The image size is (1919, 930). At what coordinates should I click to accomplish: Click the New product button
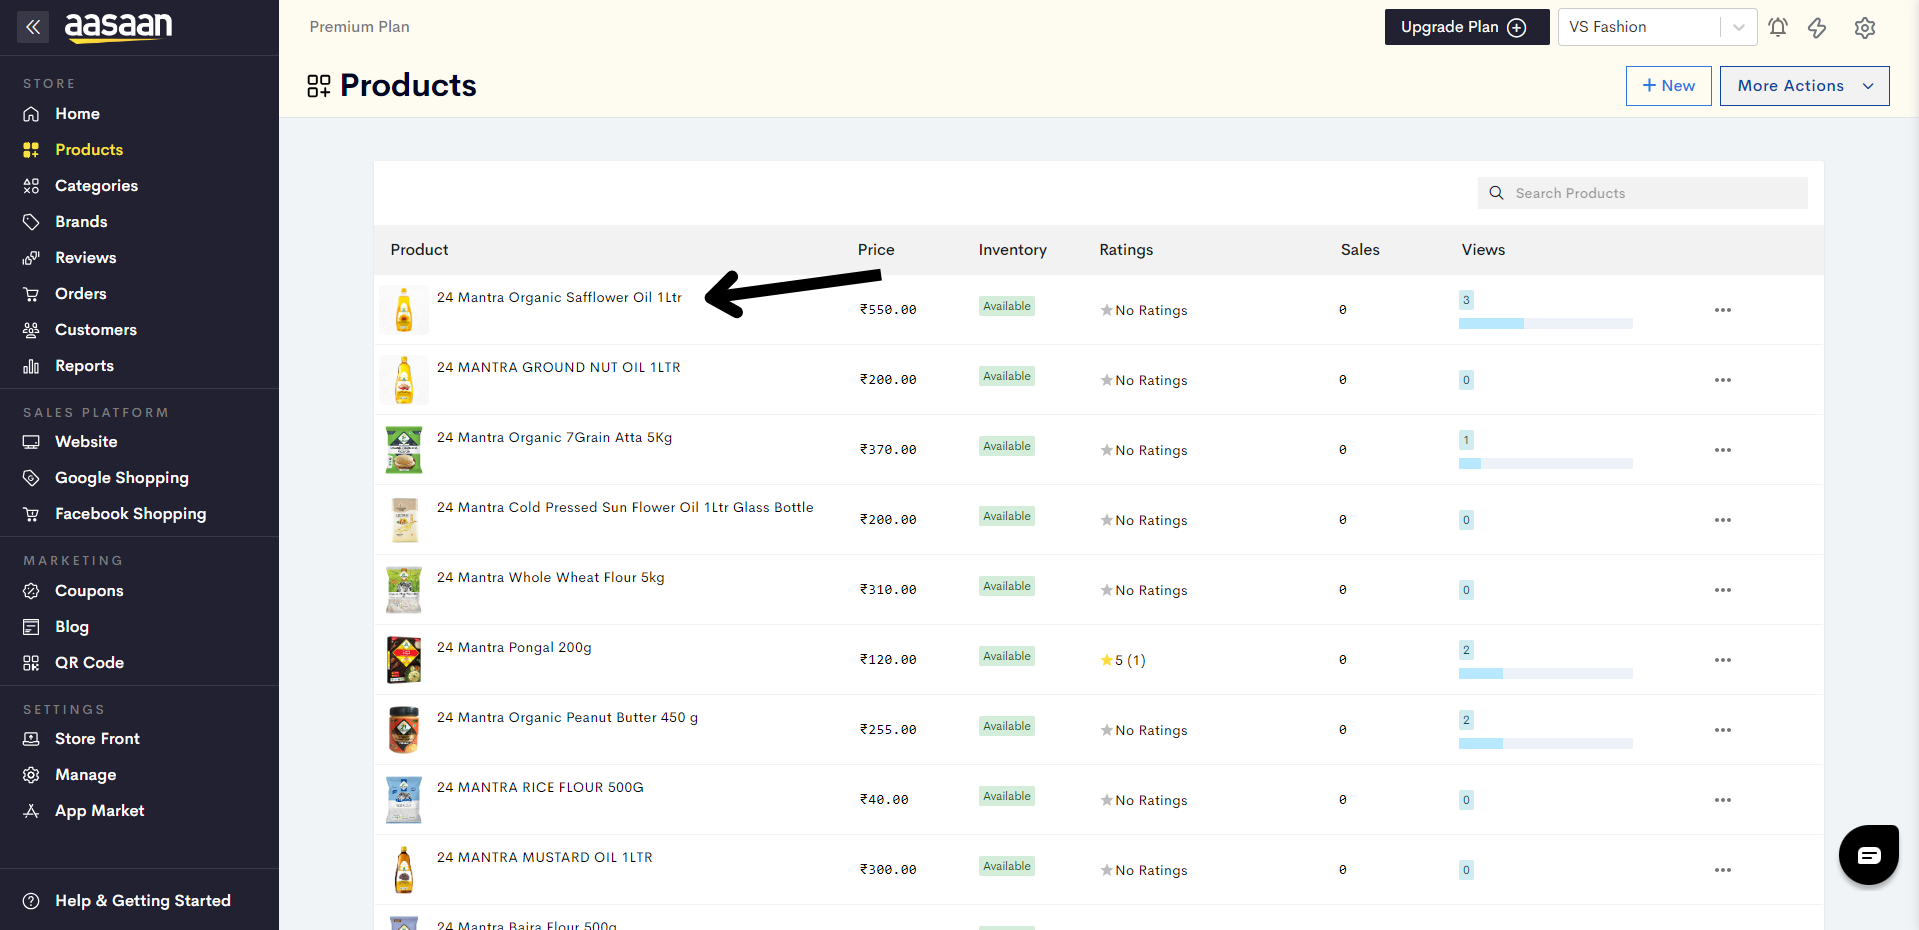[x=1668, y=86]
